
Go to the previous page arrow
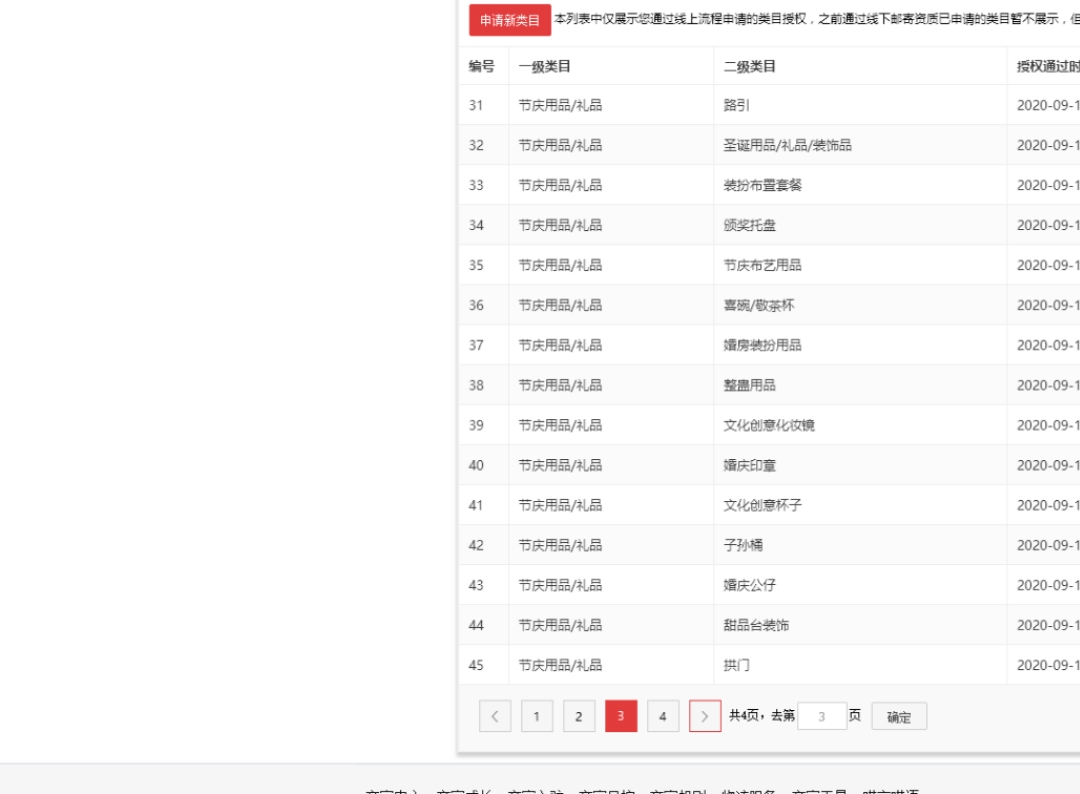tap(495, 716)
